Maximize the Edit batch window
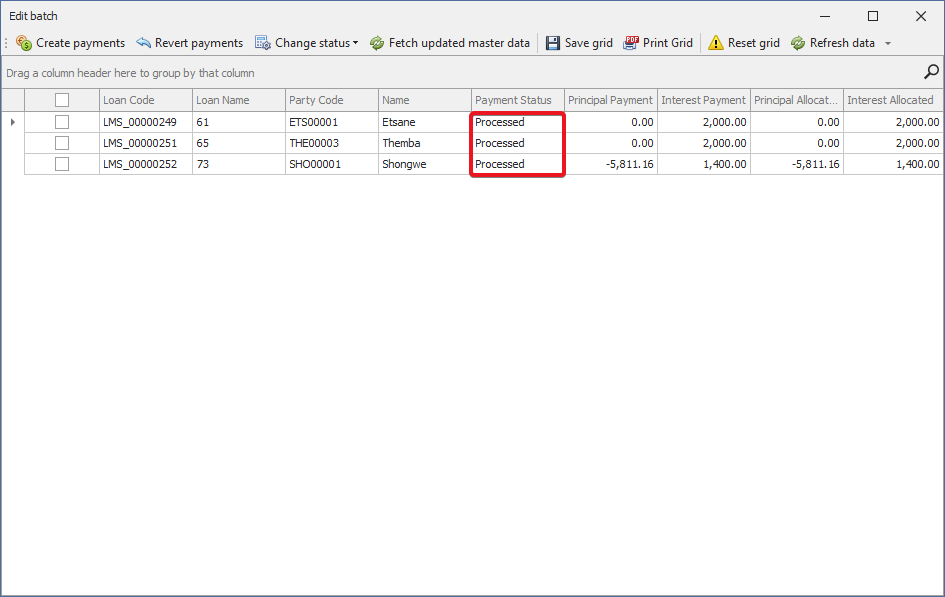945x597 pixels. pyautogui.click(x=873, y=16)
